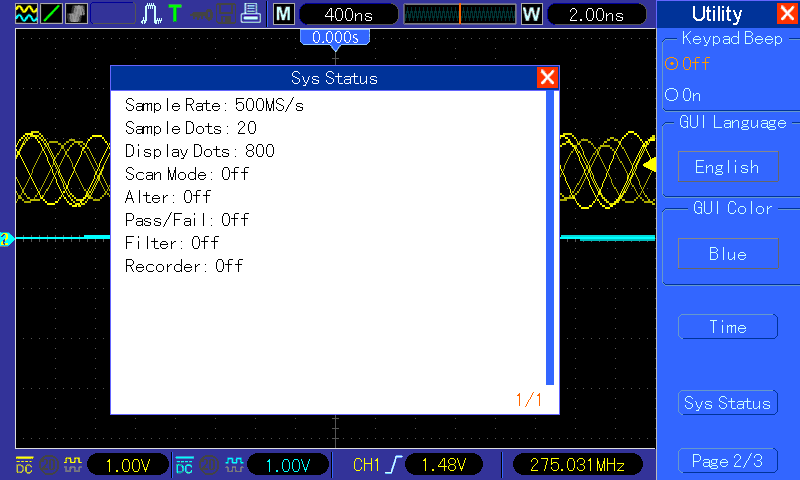
Task: Click the yellow trigger level arrow marker
Action: [649, 165]
